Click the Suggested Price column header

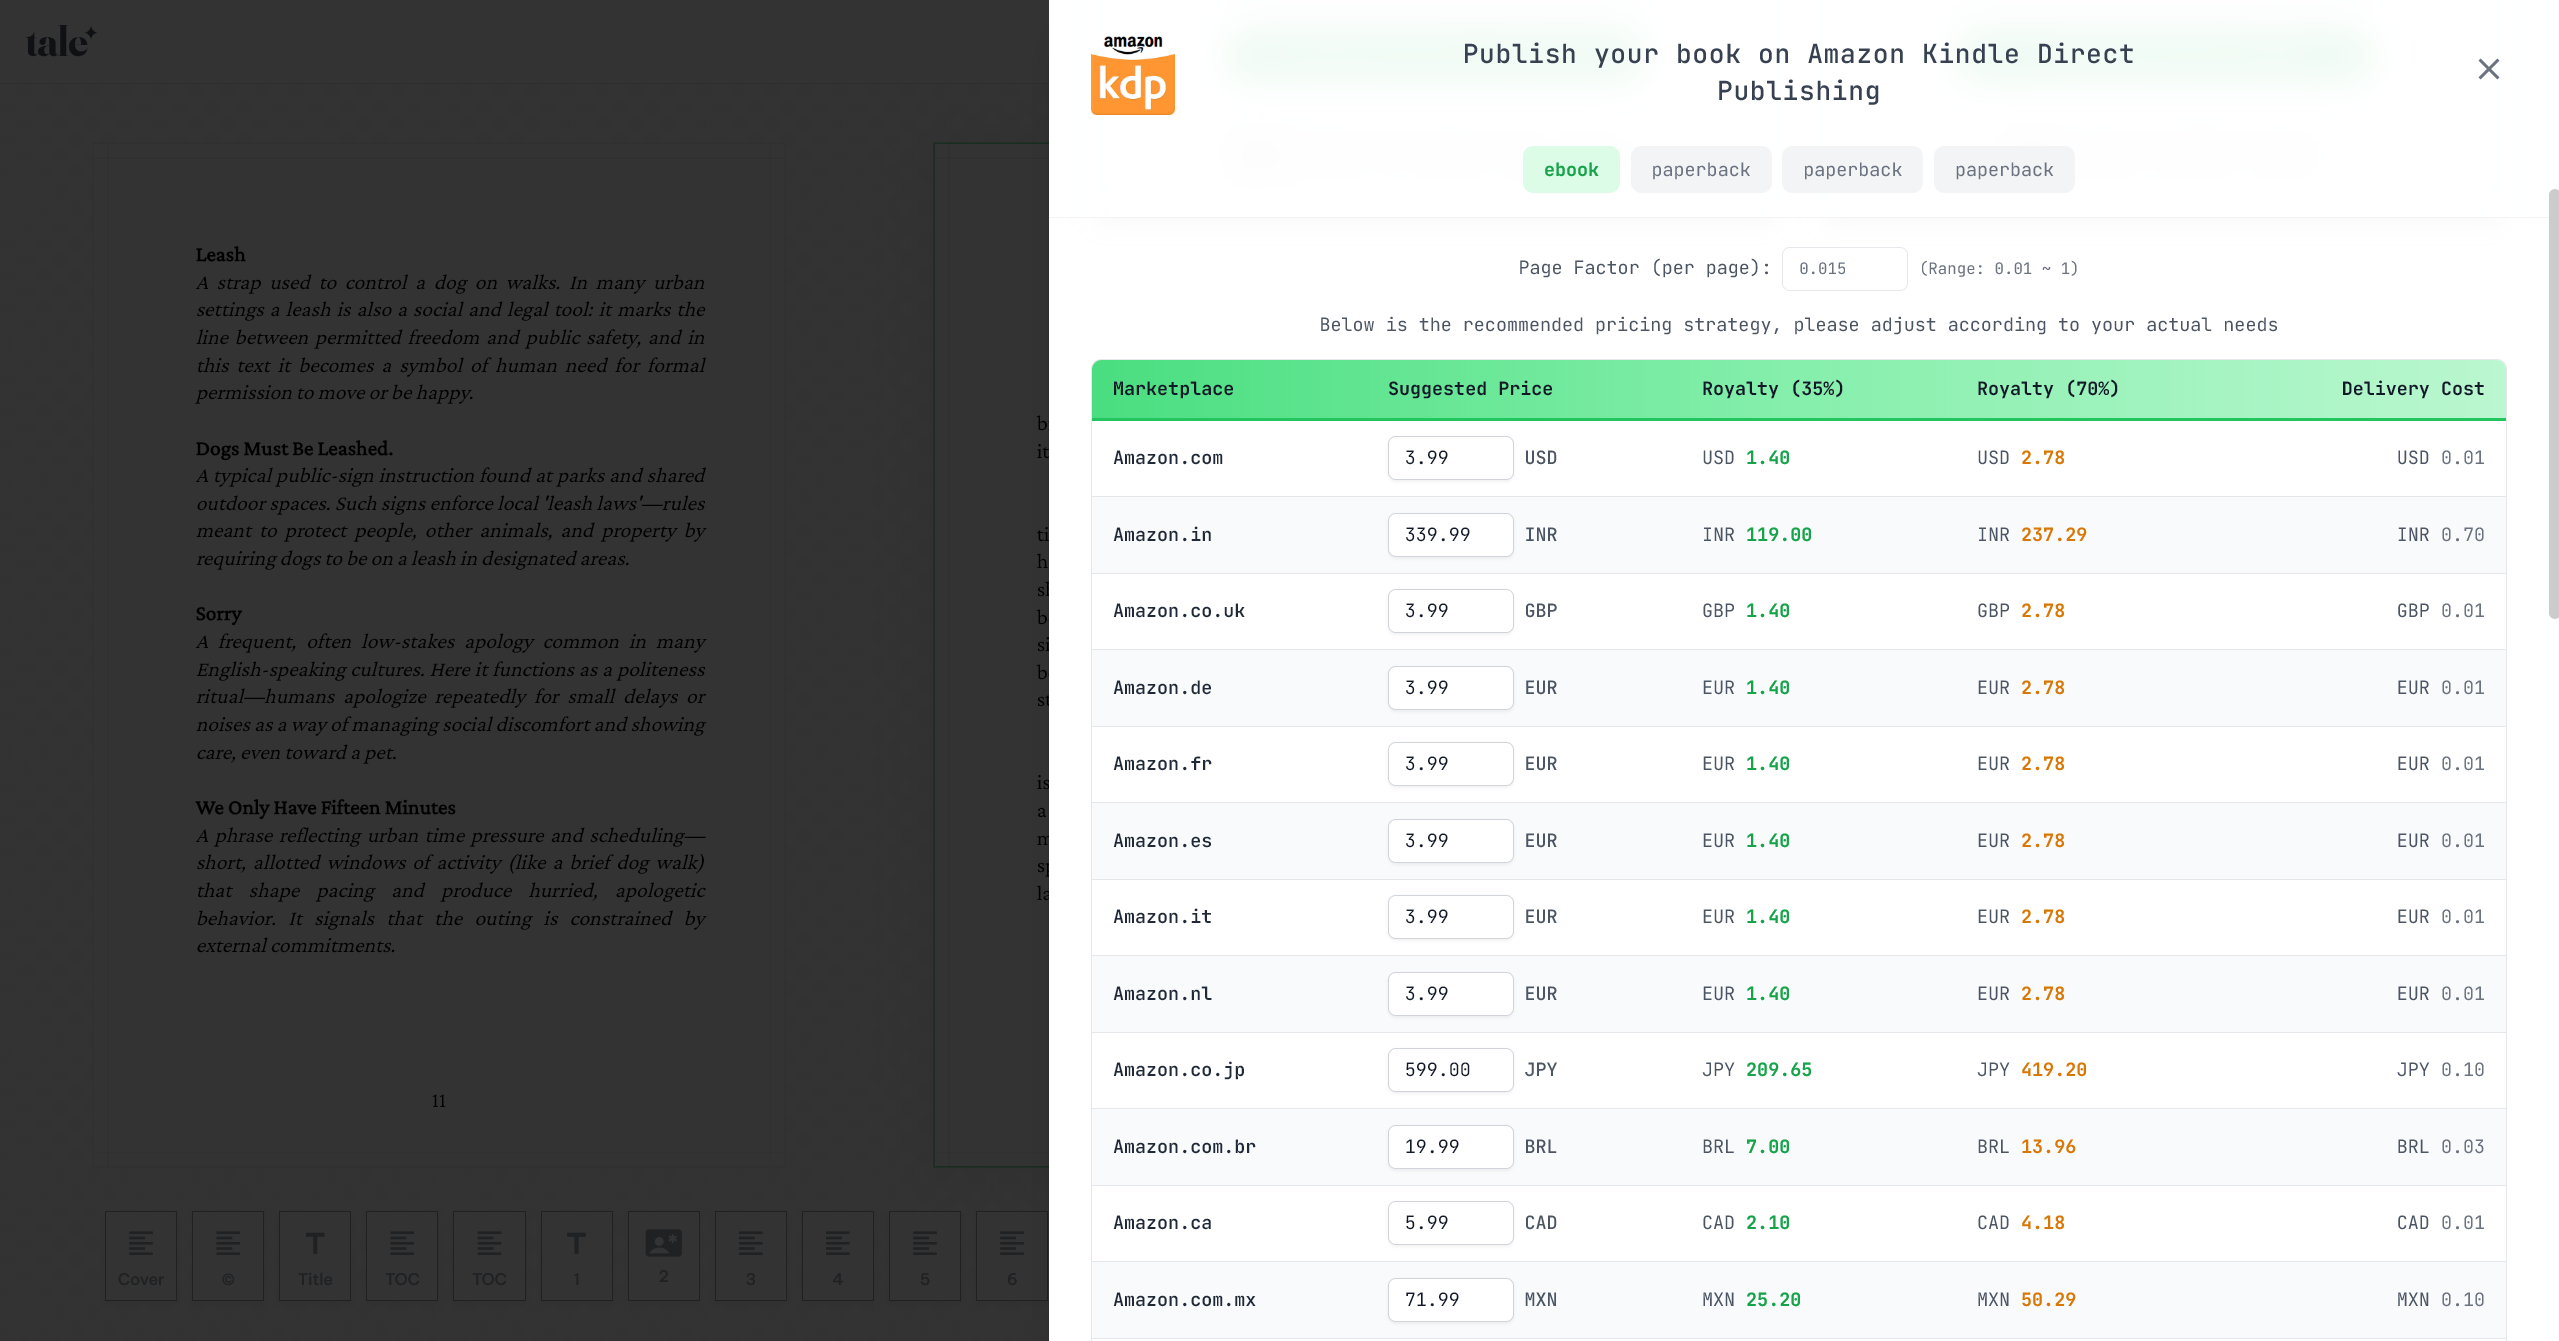(x=1469, y=389)
